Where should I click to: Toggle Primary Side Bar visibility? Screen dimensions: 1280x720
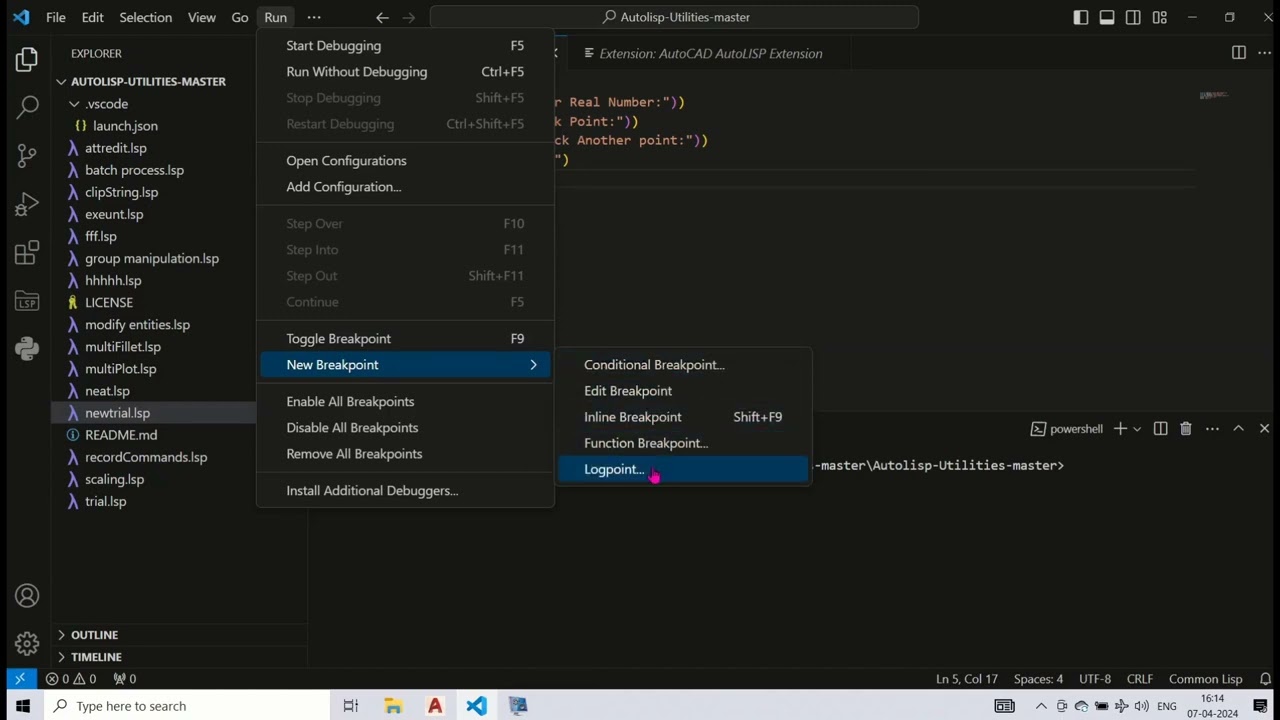(x=1081, y=17)
